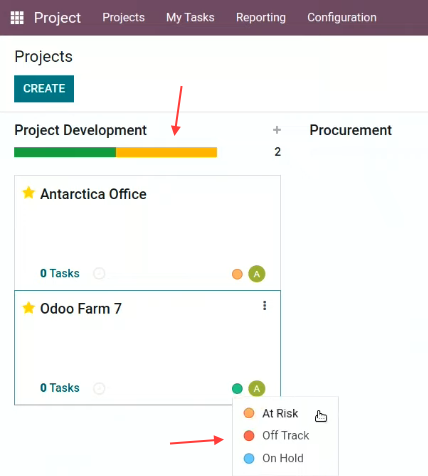Open the Reporting menu
This screenshot has height=476, width=428.
click(261, 17)
